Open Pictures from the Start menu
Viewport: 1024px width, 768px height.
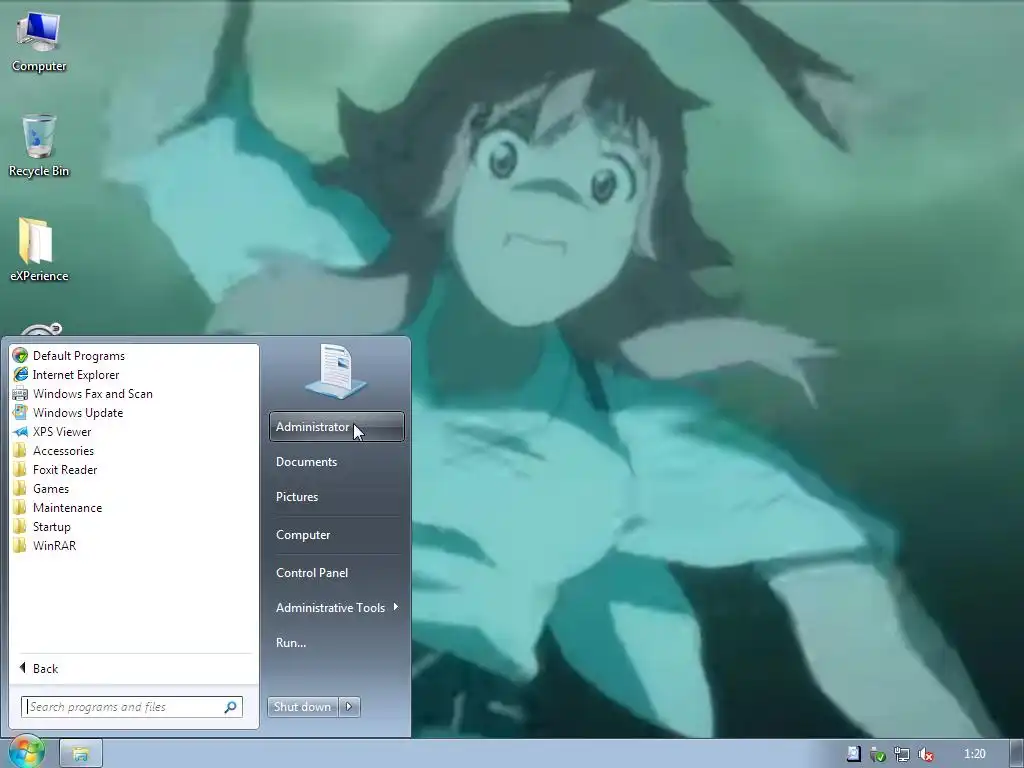(x=337, y=496)
